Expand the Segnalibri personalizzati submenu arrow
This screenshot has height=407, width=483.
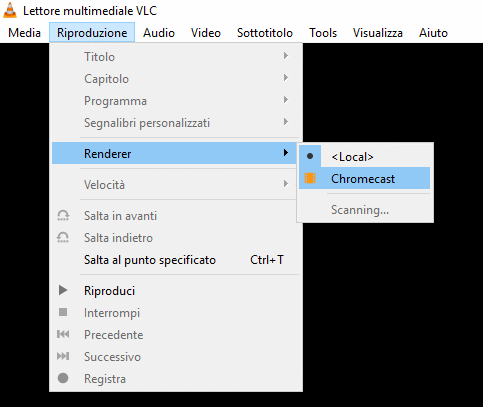pos(286,122)
